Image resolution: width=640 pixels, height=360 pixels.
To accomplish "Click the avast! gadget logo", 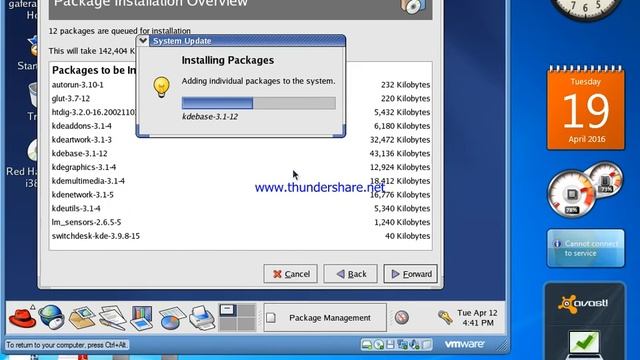I will (583, 304).
